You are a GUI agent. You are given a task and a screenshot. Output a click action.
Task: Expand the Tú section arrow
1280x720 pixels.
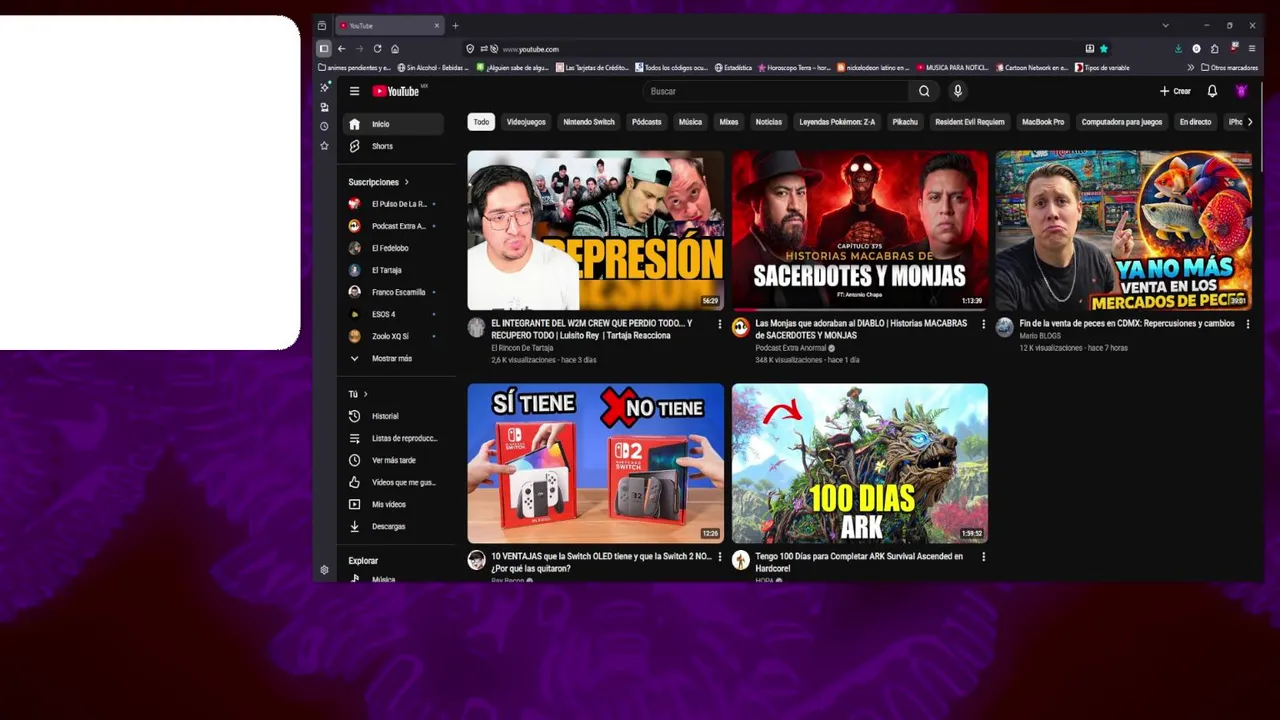pos(365,394)
